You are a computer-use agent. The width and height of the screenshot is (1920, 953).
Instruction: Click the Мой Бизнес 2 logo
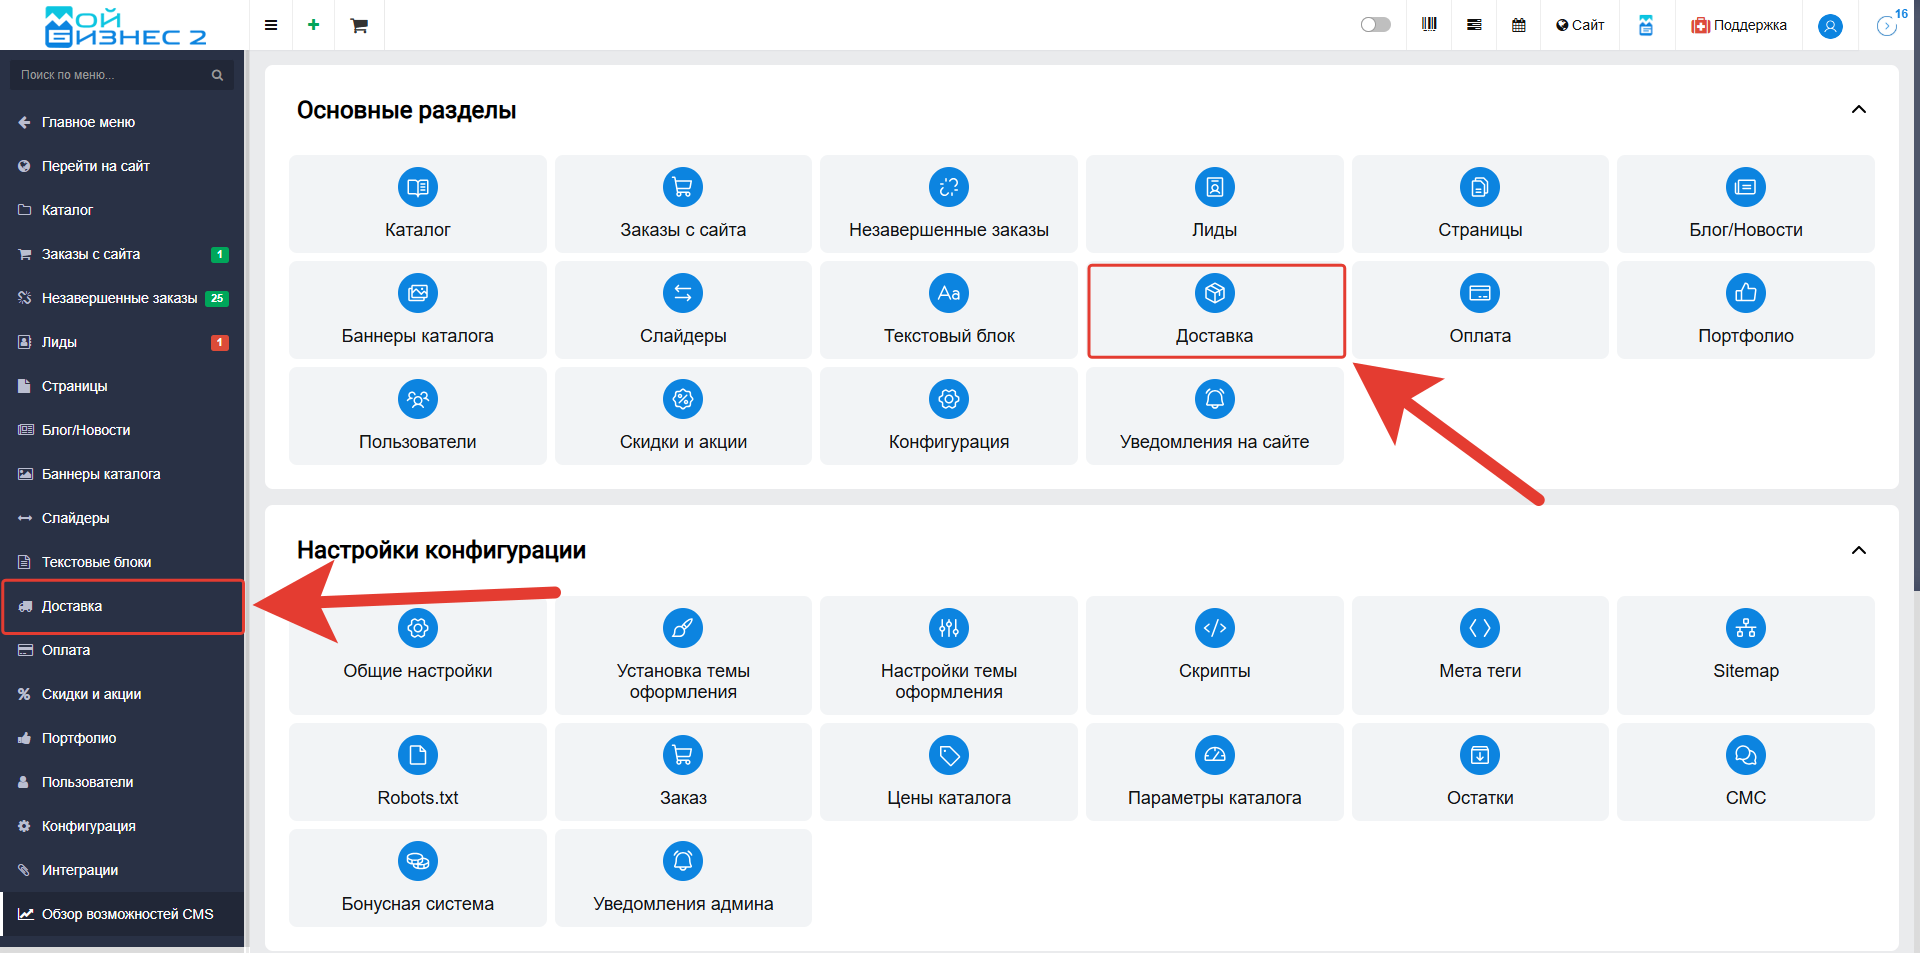[125, 26]
